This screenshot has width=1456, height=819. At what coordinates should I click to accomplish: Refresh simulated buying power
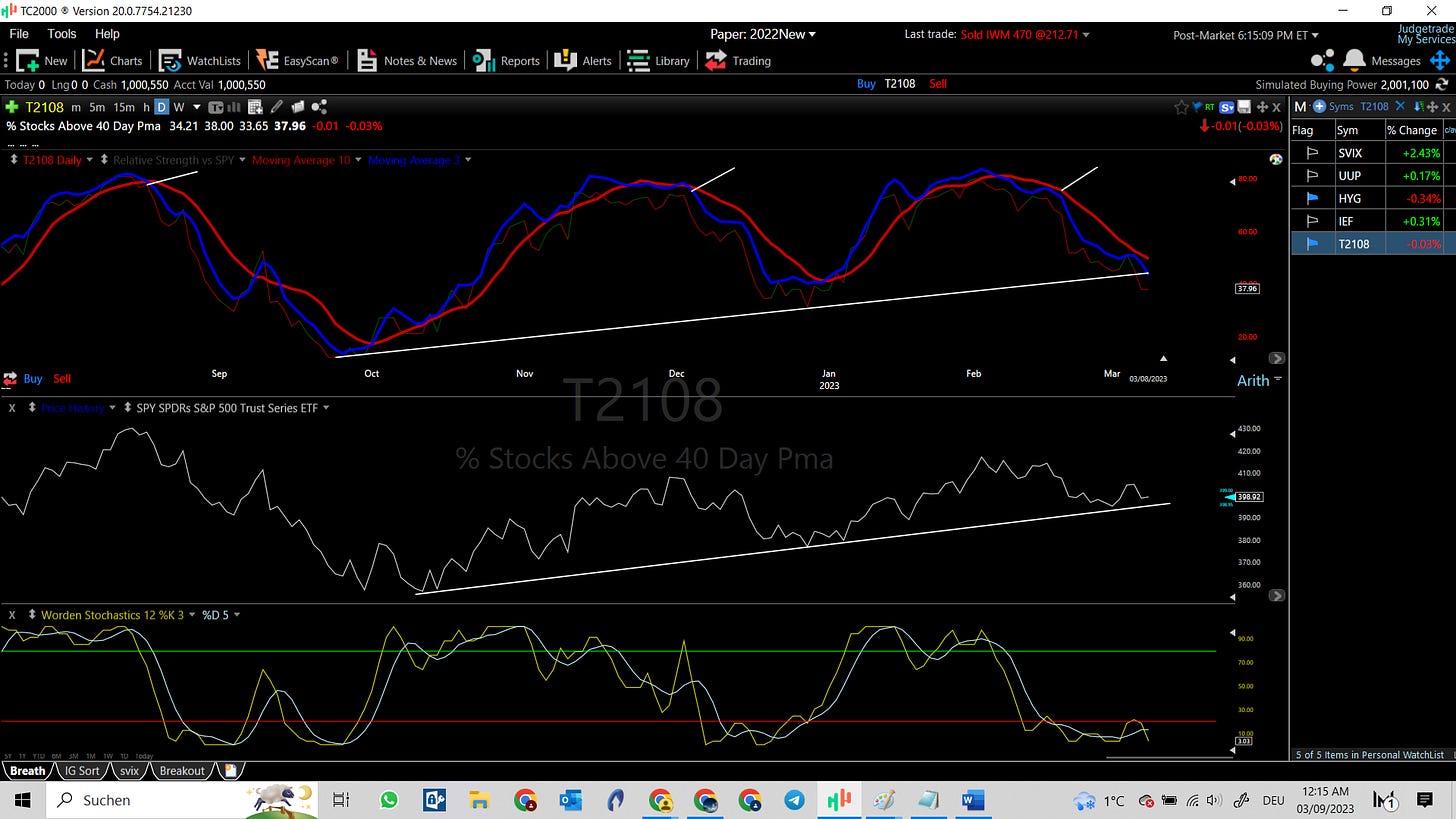point(1442,84)
